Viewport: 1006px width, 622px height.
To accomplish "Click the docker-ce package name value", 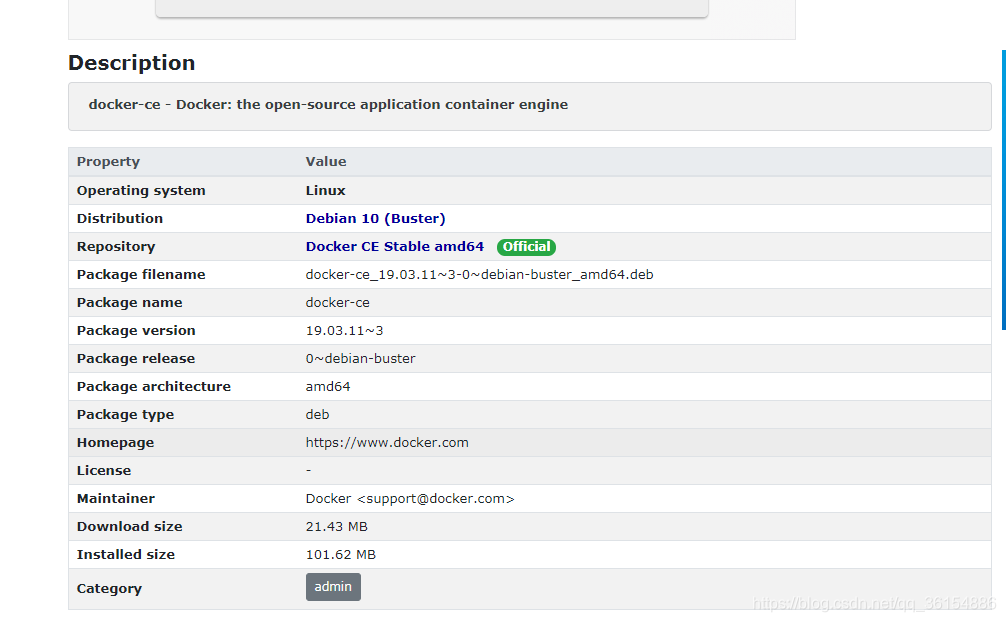I will click(x=337, y=302).
